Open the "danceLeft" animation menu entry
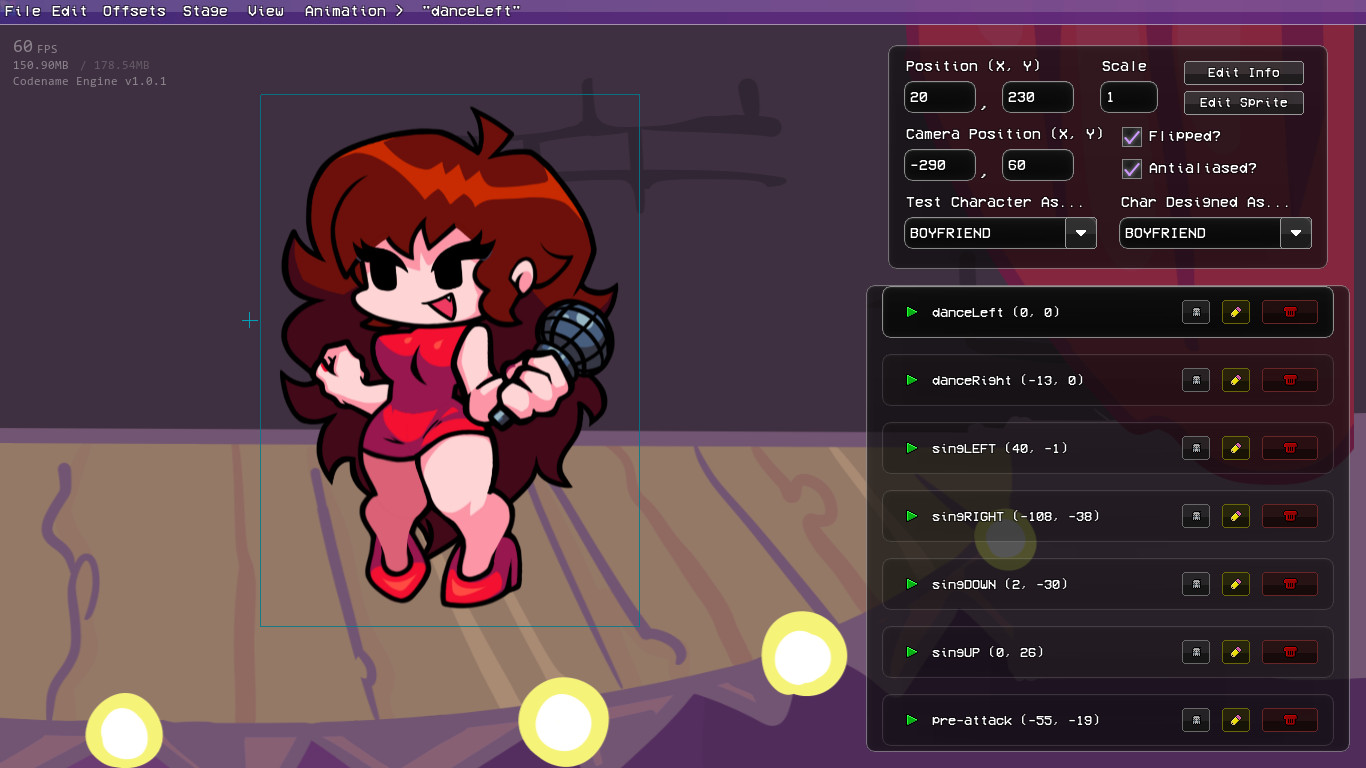This screenshot has height=768, width=1366. [x=471, y=11]
